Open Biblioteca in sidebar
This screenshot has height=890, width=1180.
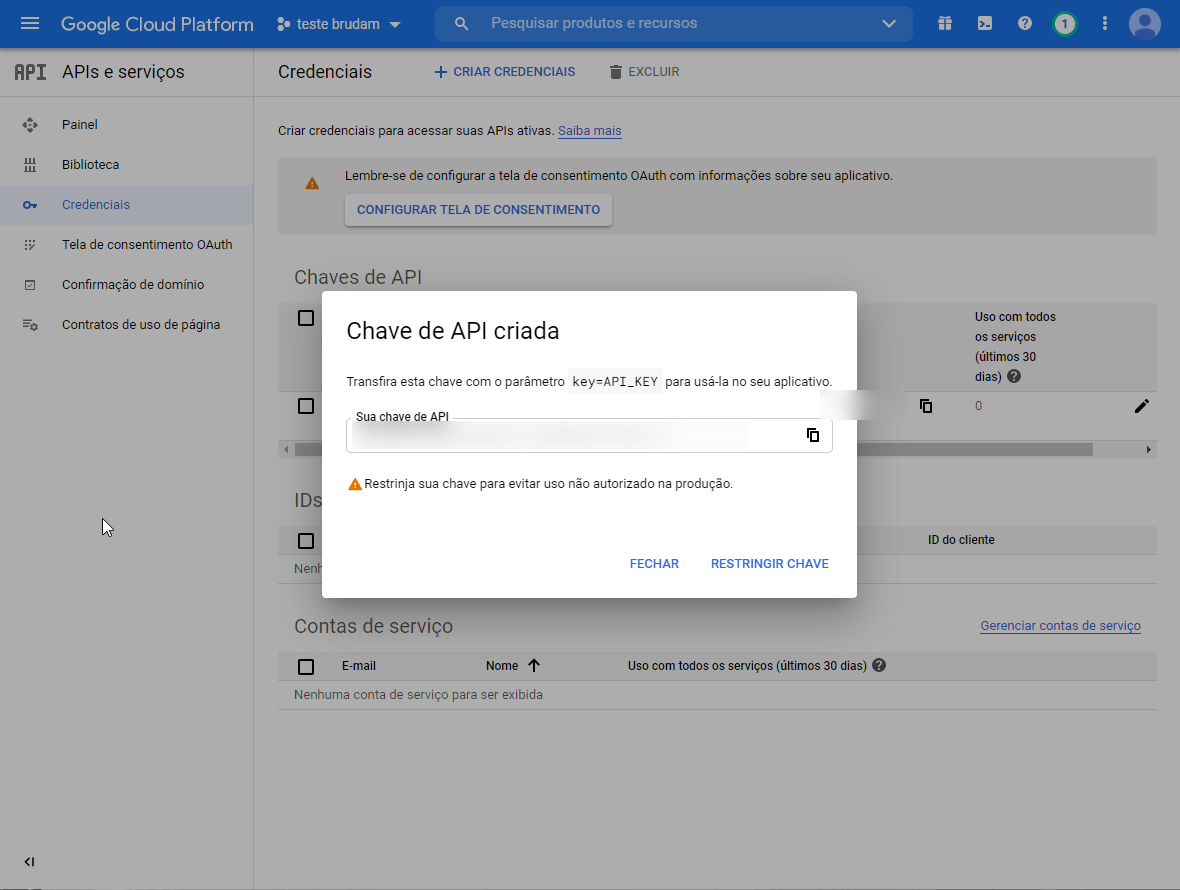point(126,165)
